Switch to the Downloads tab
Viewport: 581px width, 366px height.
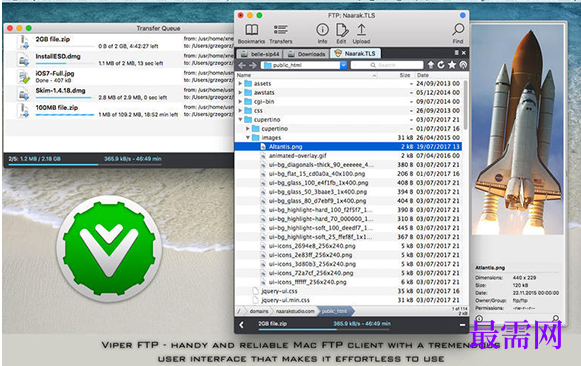click(x=307, y=54)
